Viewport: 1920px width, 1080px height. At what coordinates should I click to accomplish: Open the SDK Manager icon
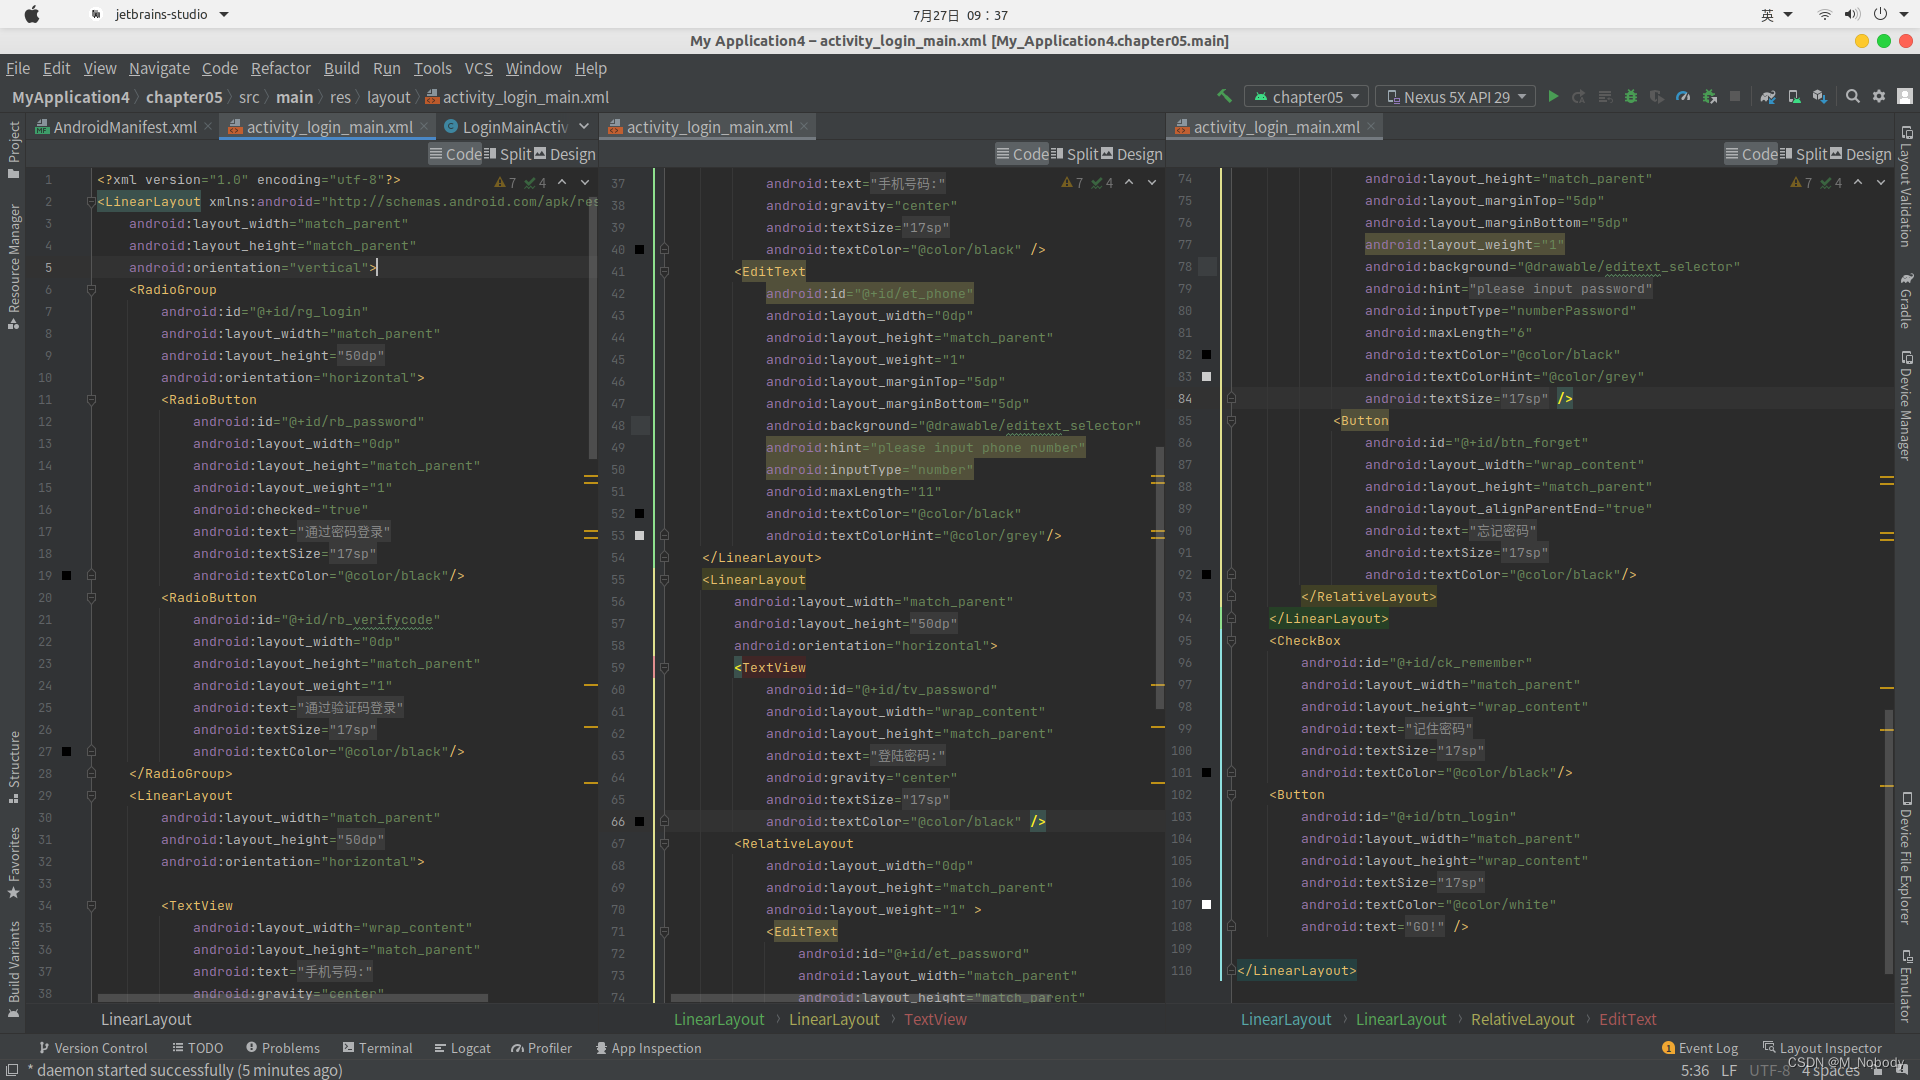click(1820, 97)
